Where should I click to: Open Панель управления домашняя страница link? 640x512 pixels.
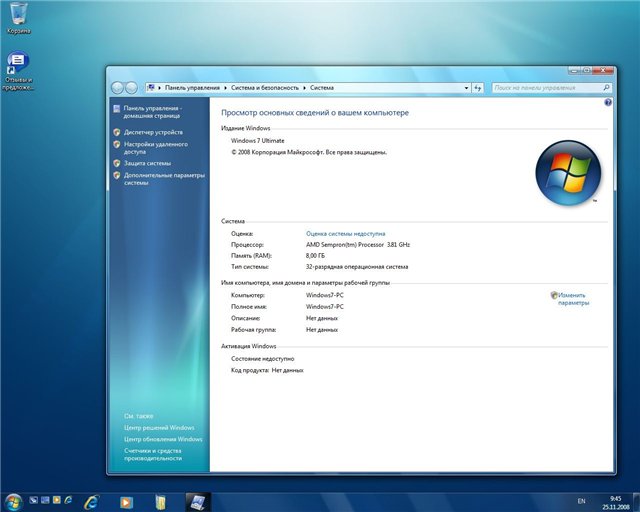(153, 112)
